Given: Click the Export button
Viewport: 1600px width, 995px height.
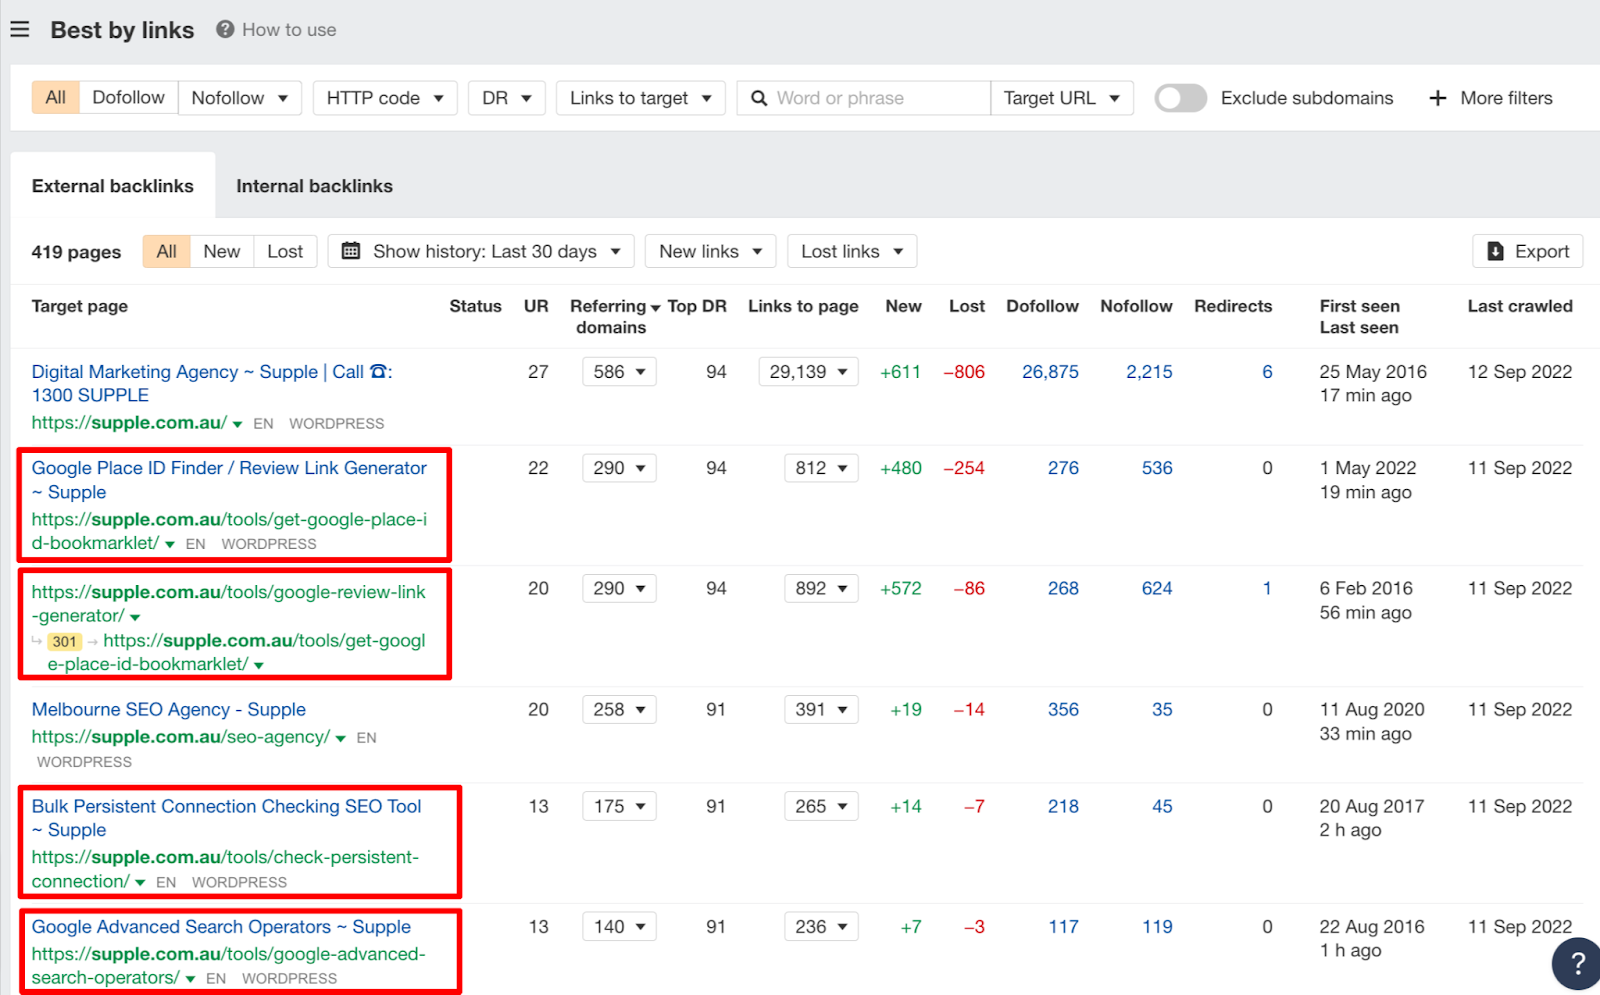Looking at the screenshot, I should coord(1527,251).
